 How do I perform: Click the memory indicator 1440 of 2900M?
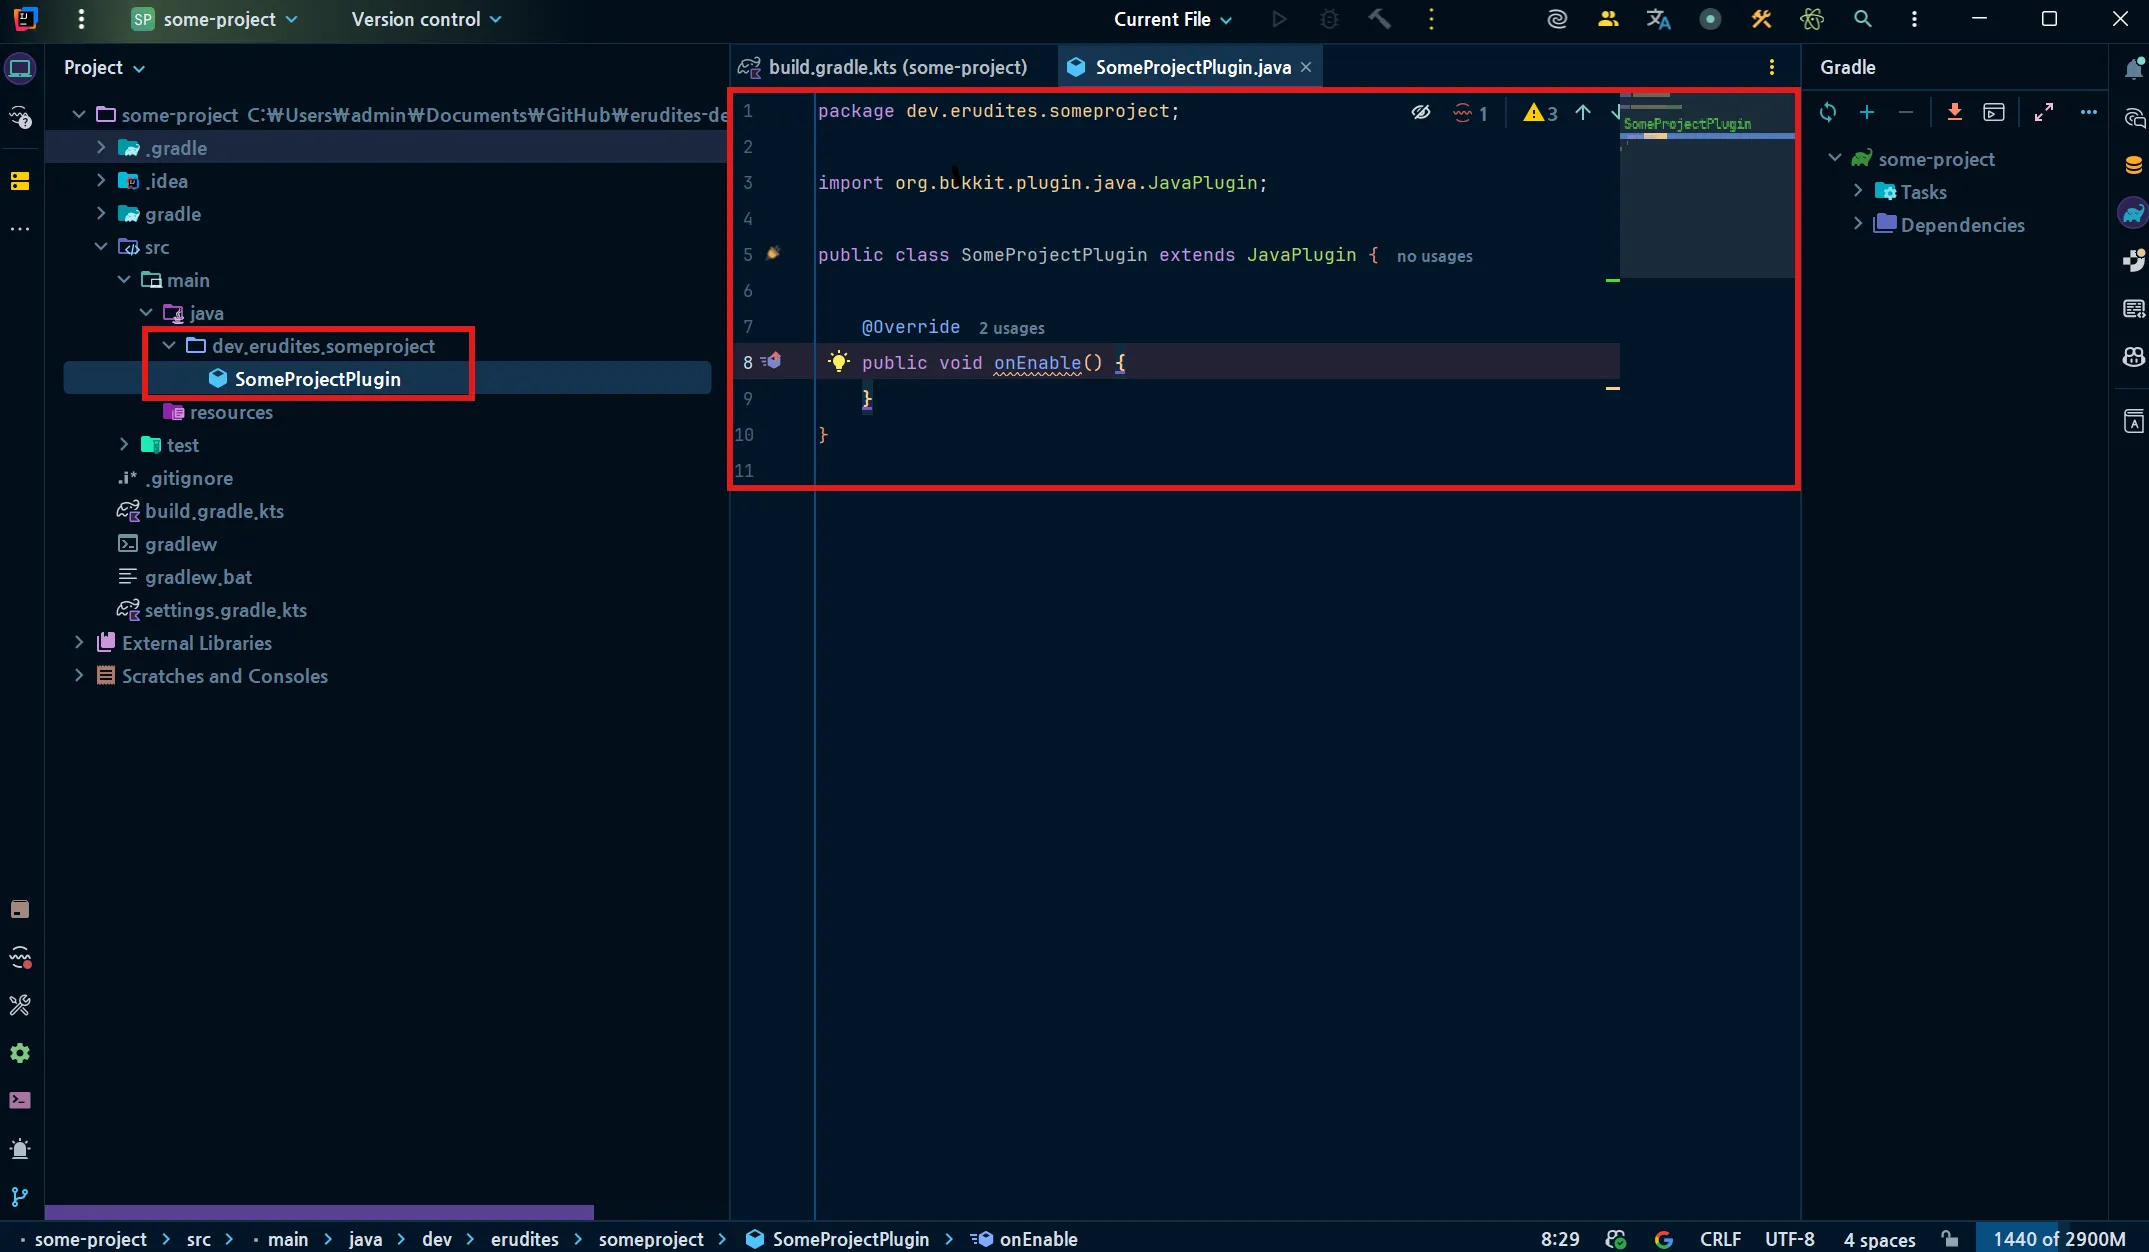(x=2058, y=1239)
